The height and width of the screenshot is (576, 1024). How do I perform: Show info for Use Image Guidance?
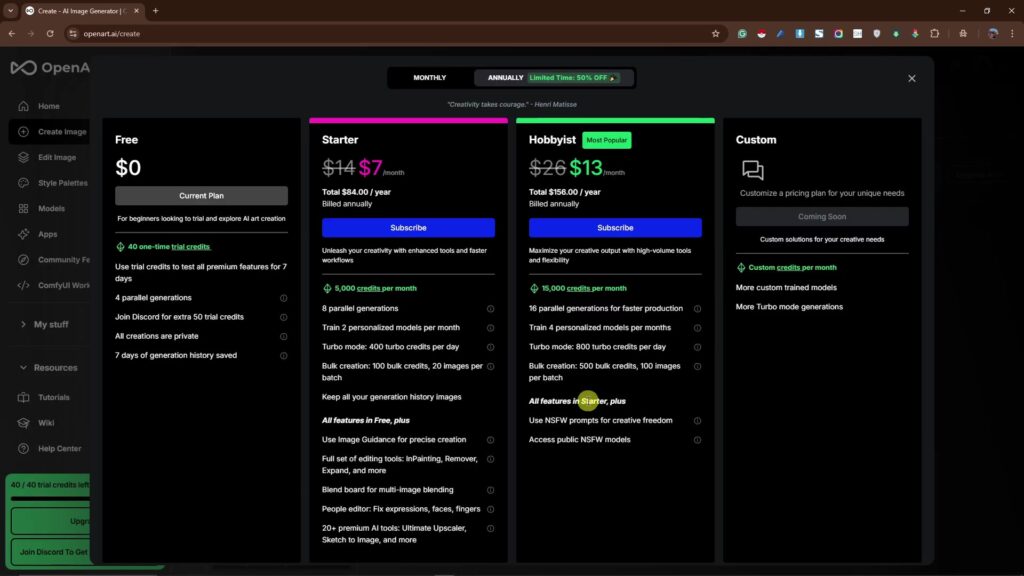pyautogui.click(x=490, y=440)
